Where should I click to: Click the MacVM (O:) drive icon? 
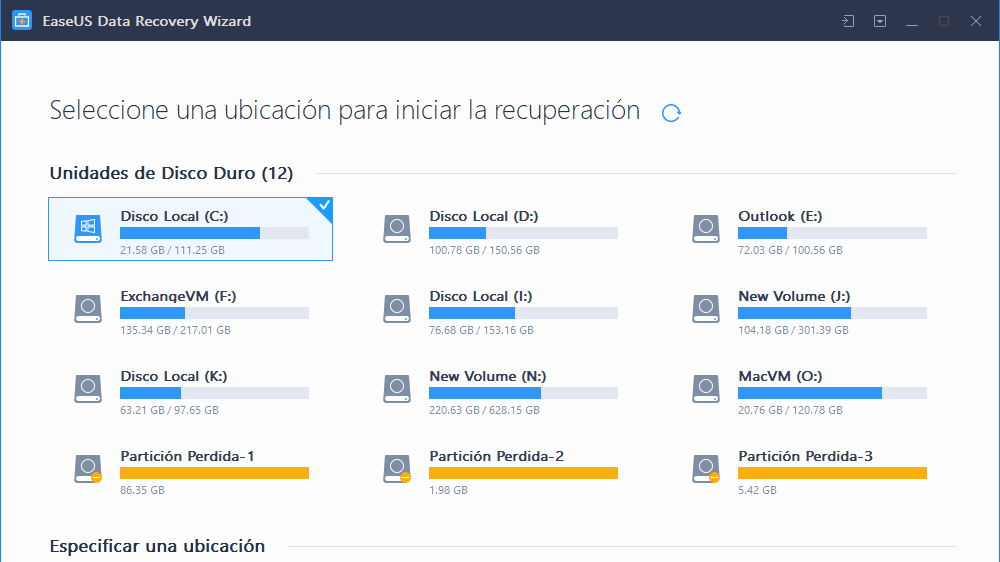click(x=706, y=389)
